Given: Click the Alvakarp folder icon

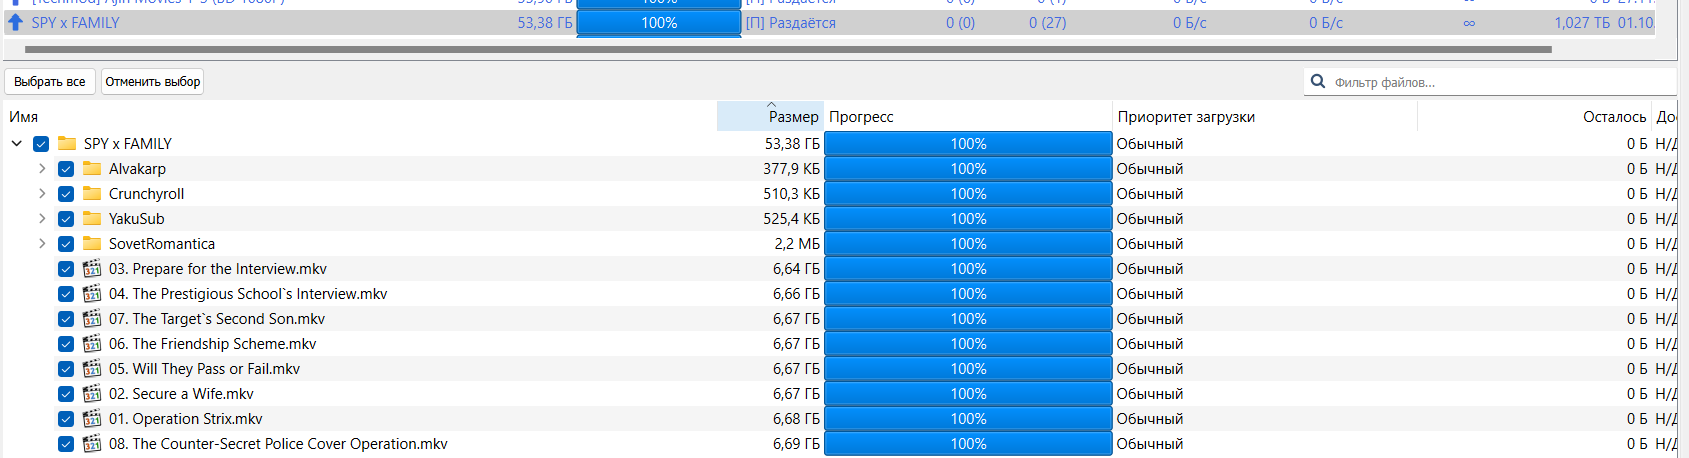Looking at the screenshot, I should (92, 169).
